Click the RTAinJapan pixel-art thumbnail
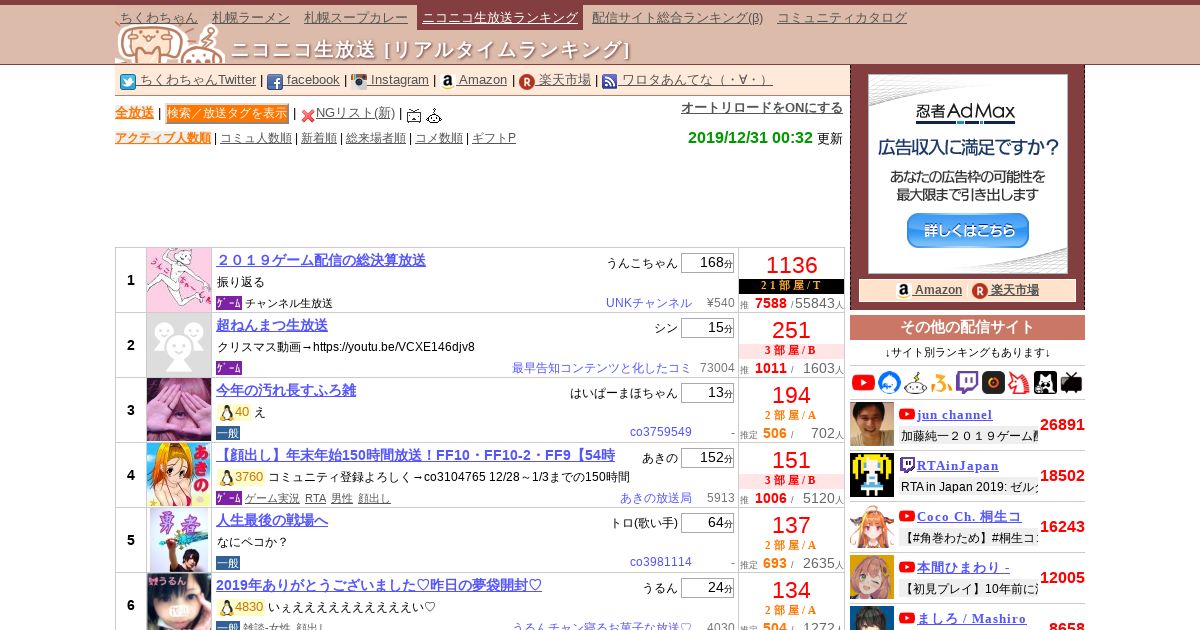The image size is (1200, 630). [872, 475]
